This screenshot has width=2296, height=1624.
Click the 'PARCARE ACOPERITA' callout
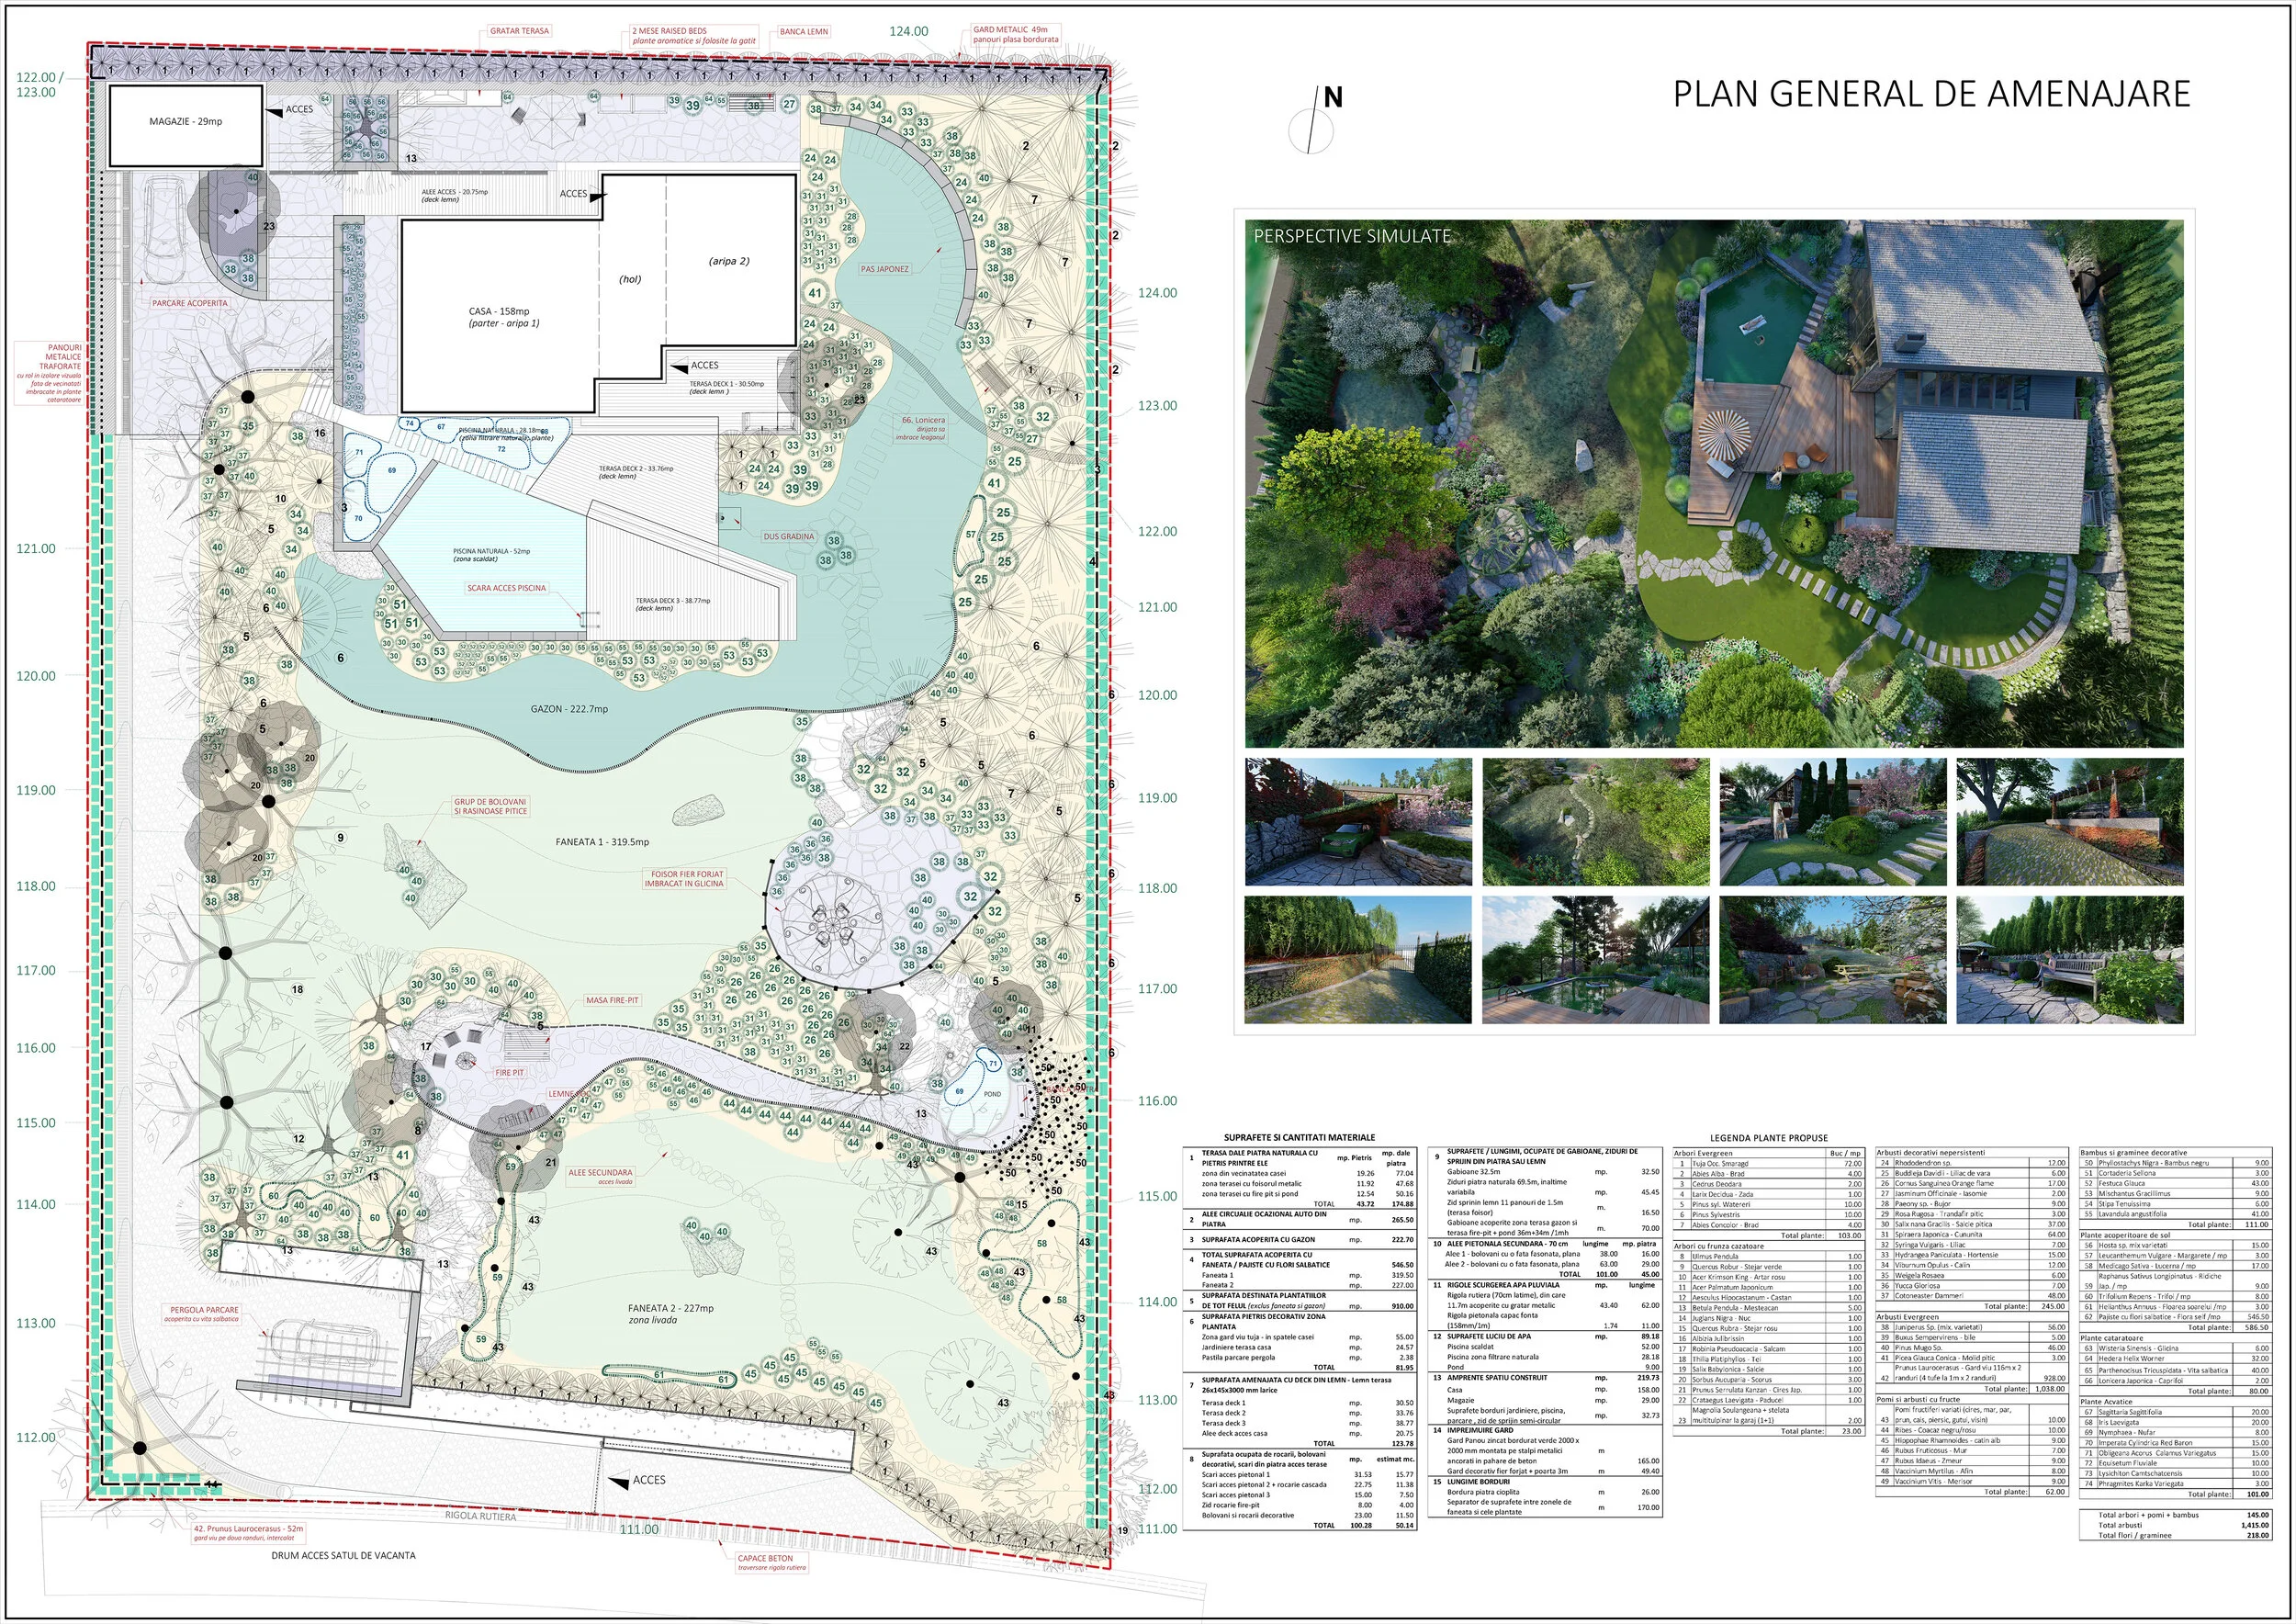tap(190, 303)
